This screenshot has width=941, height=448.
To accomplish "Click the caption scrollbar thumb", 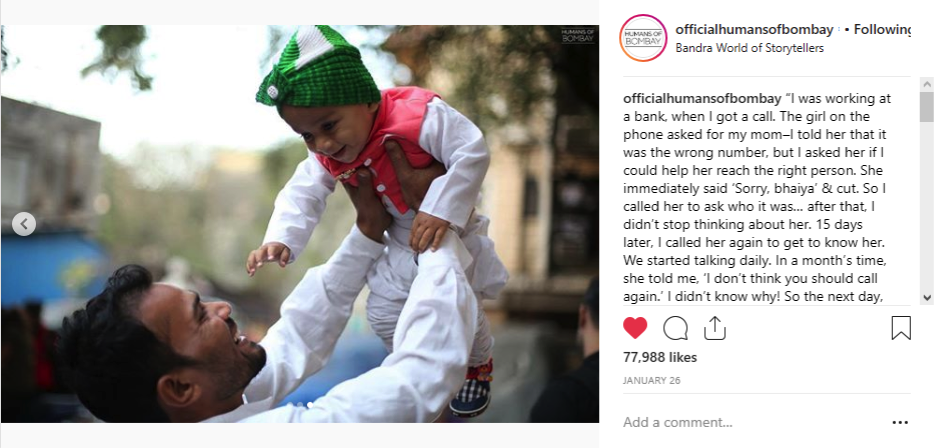I will tap(927, 107).
